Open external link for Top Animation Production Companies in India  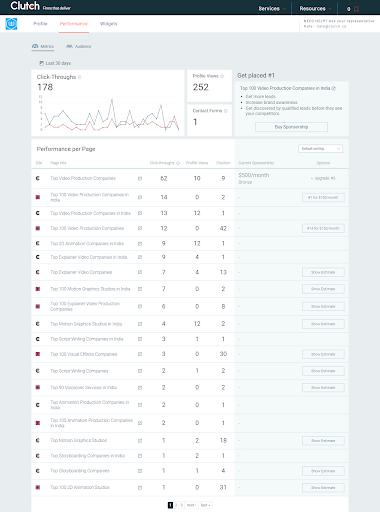140,405
